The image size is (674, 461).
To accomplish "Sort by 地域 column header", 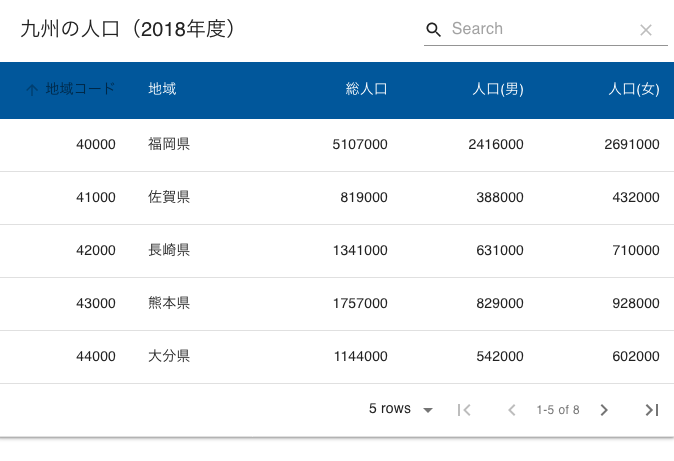I will pyautogui.click(x=162, y=89).
